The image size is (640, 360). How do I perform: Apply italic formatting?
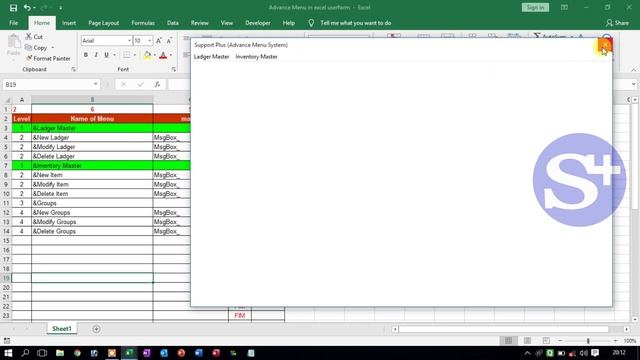click(x=96, y=55)
